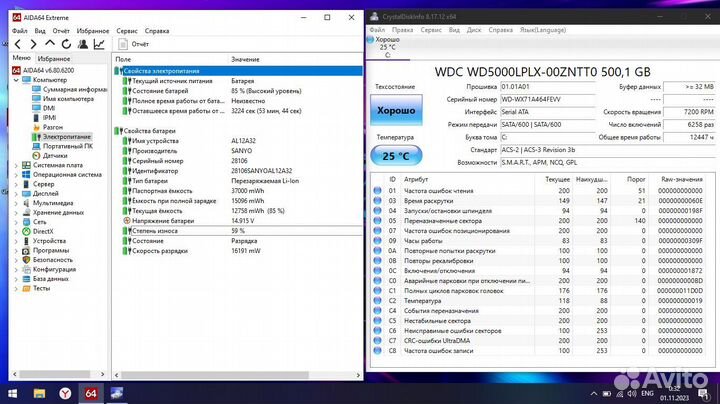This screenshot has width=720, height=404.
Task: Expand the Системная плата node
Action: (16, 165)
